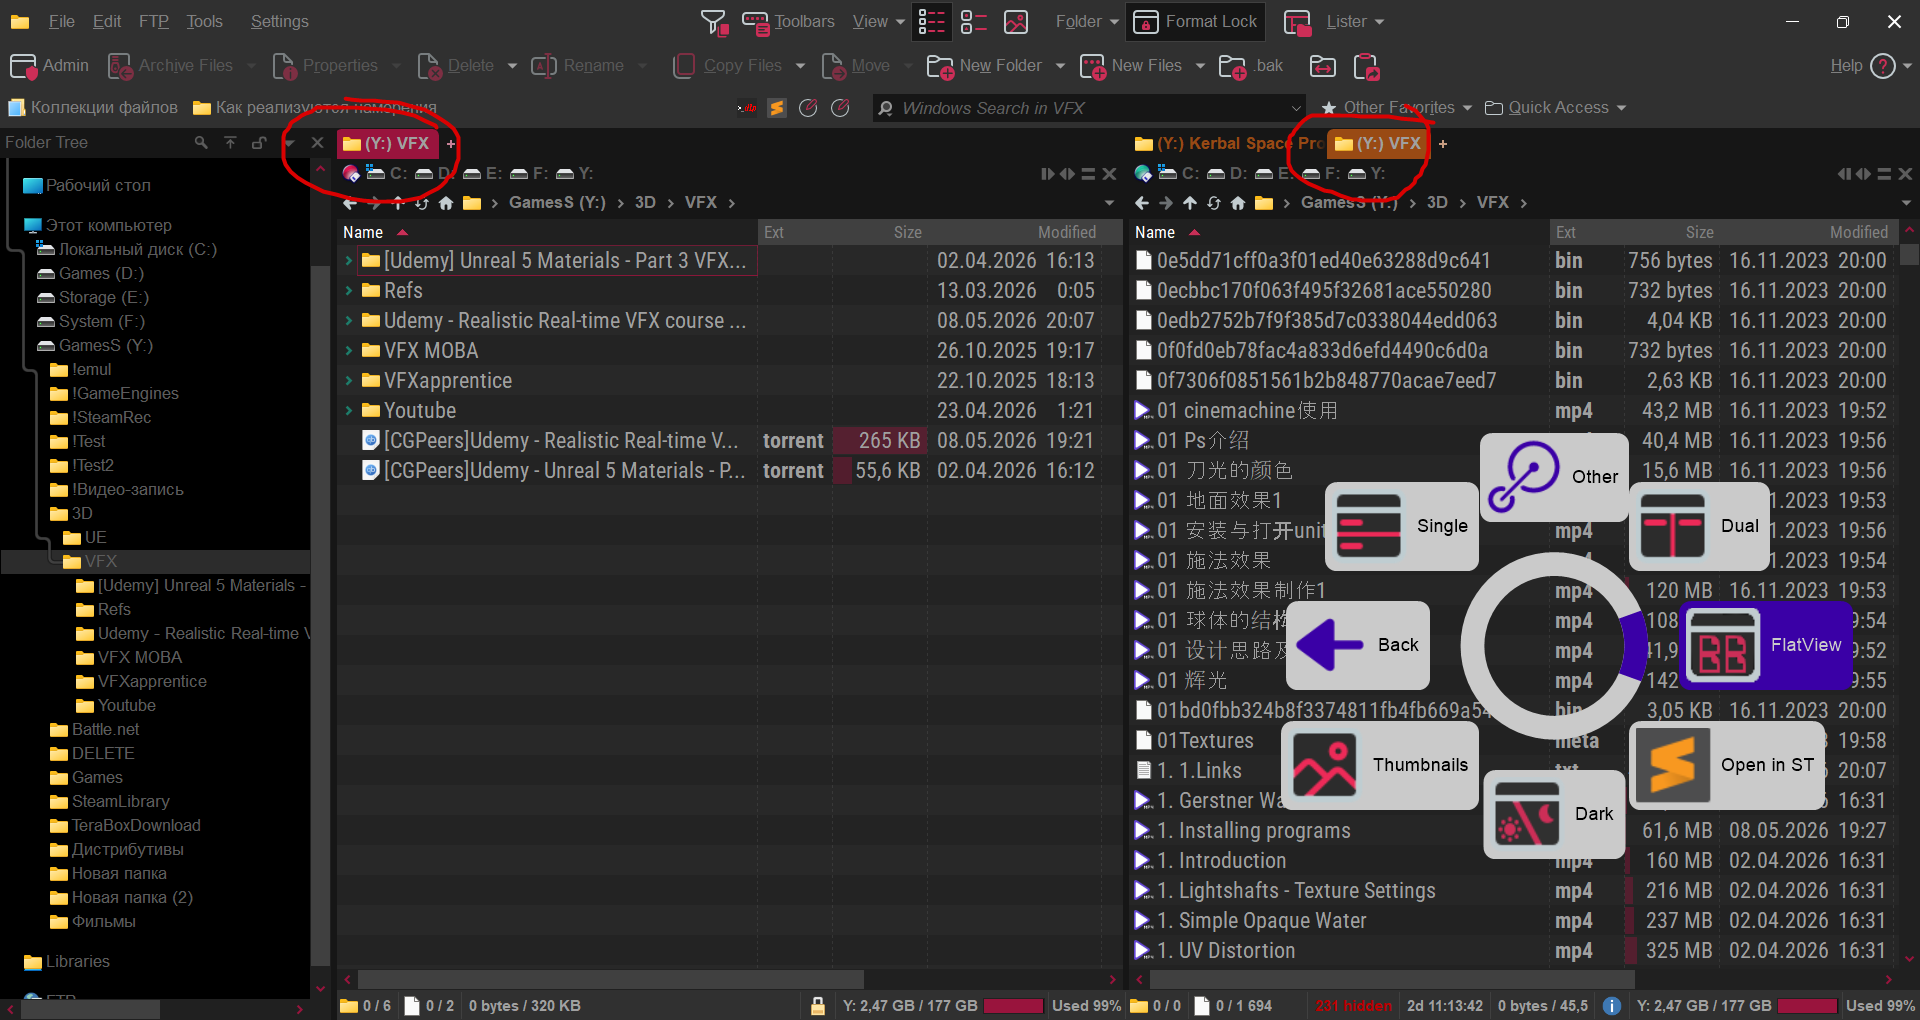This screenshot has width=1920, height=1020.
Task: Click the Admin button
Action: click(50, 66)
